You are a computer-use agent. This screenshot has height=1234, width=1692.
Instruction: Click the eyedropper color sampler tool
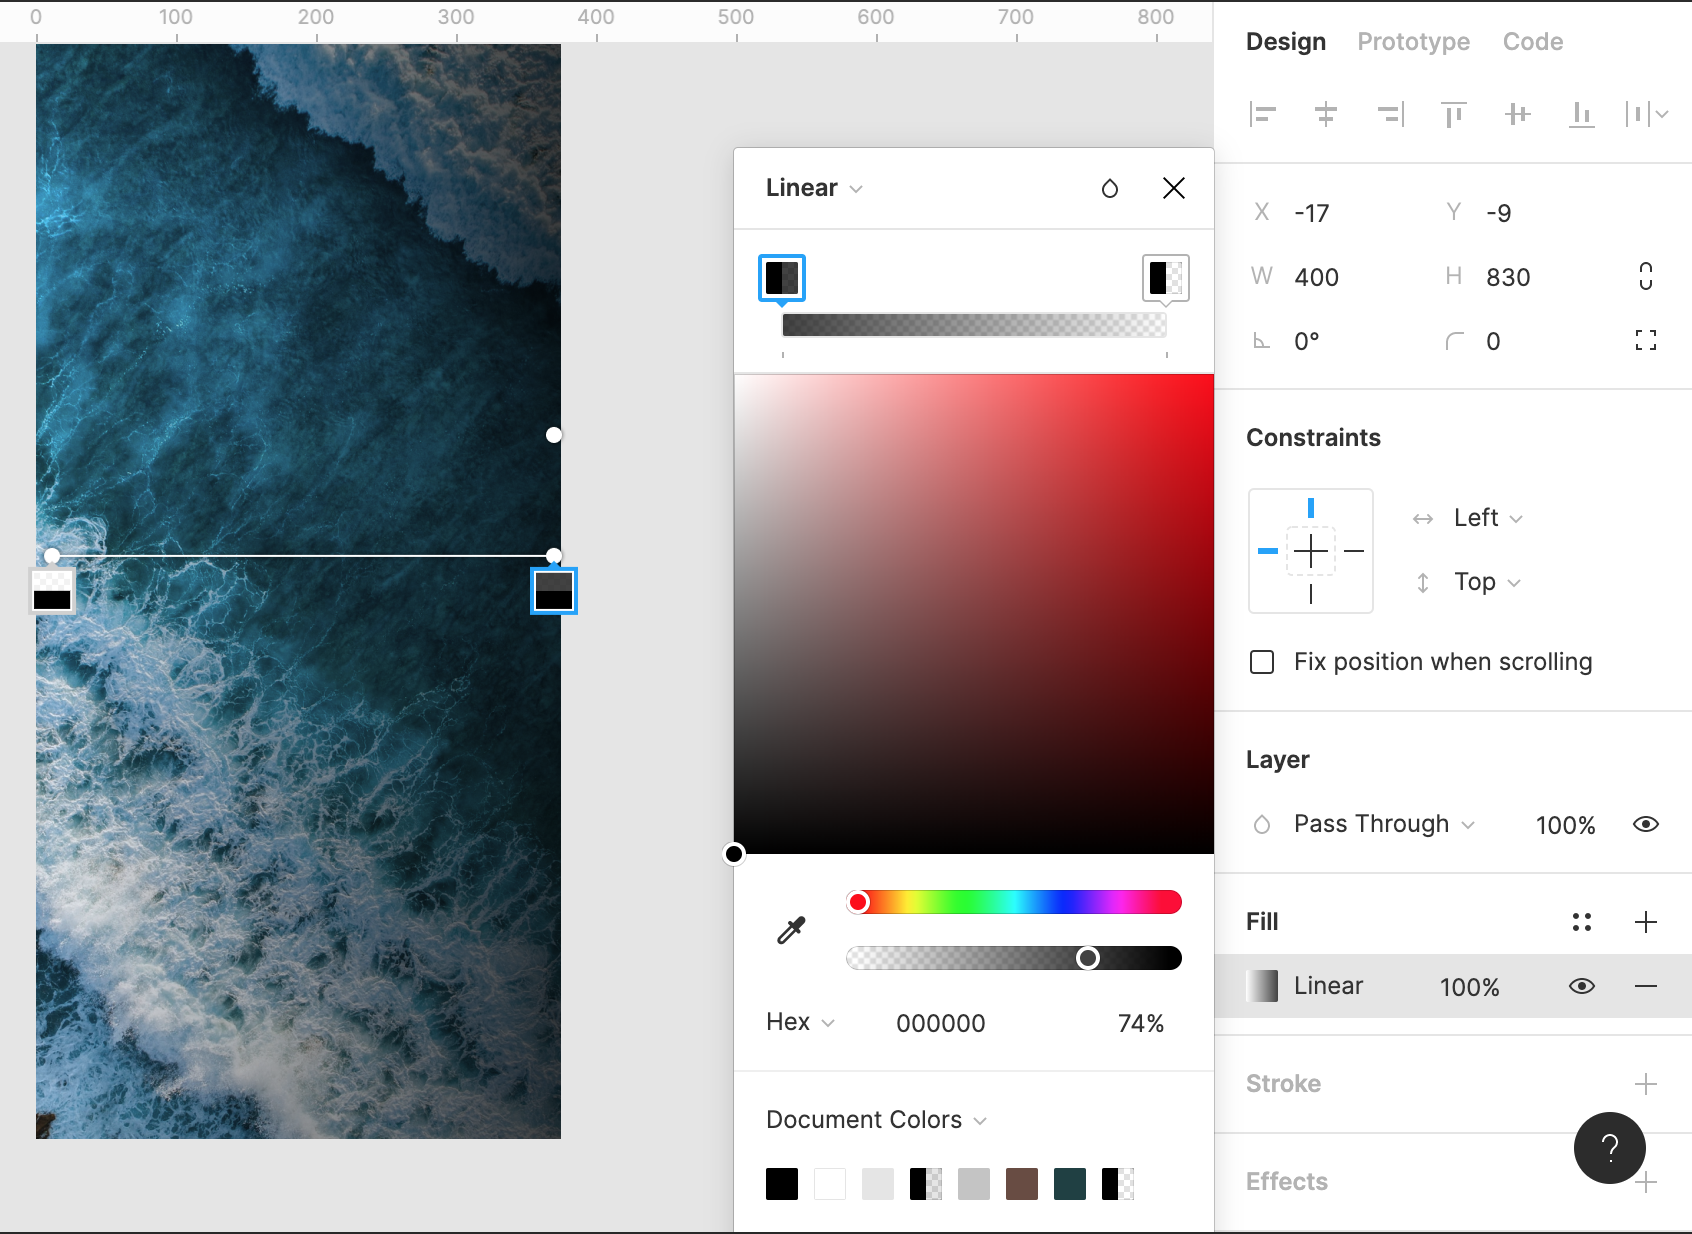coord(791,931)
